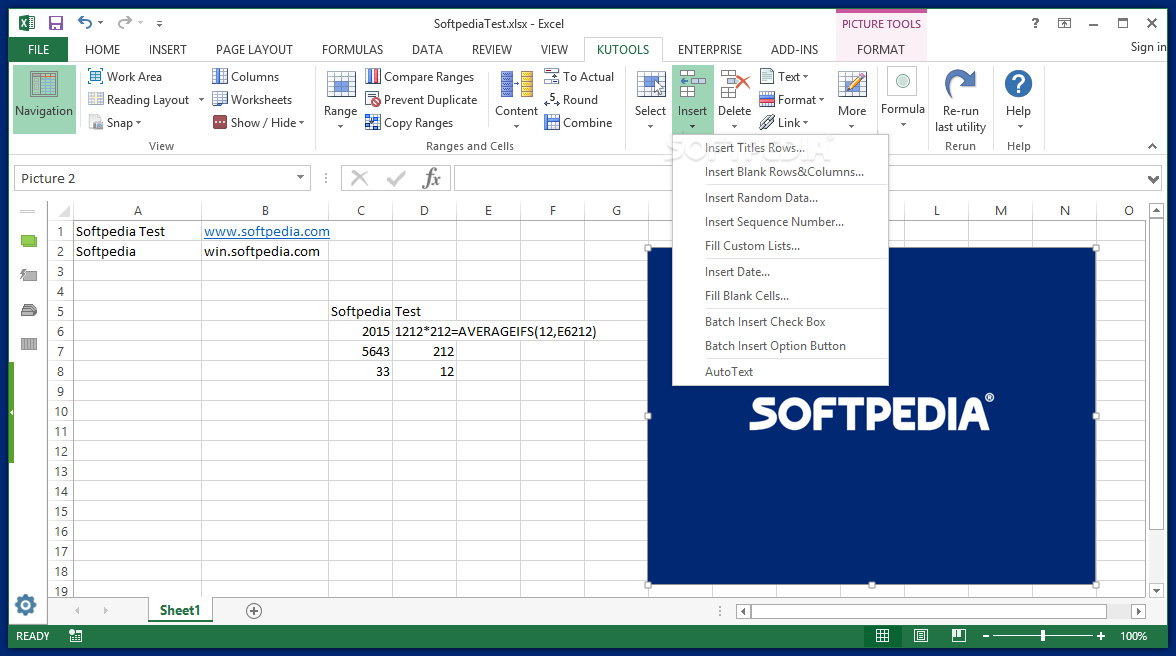This screenshot has width=1176, height=656.
Task: Choose Batch Insert Check Box
Action: click(780, 322)
